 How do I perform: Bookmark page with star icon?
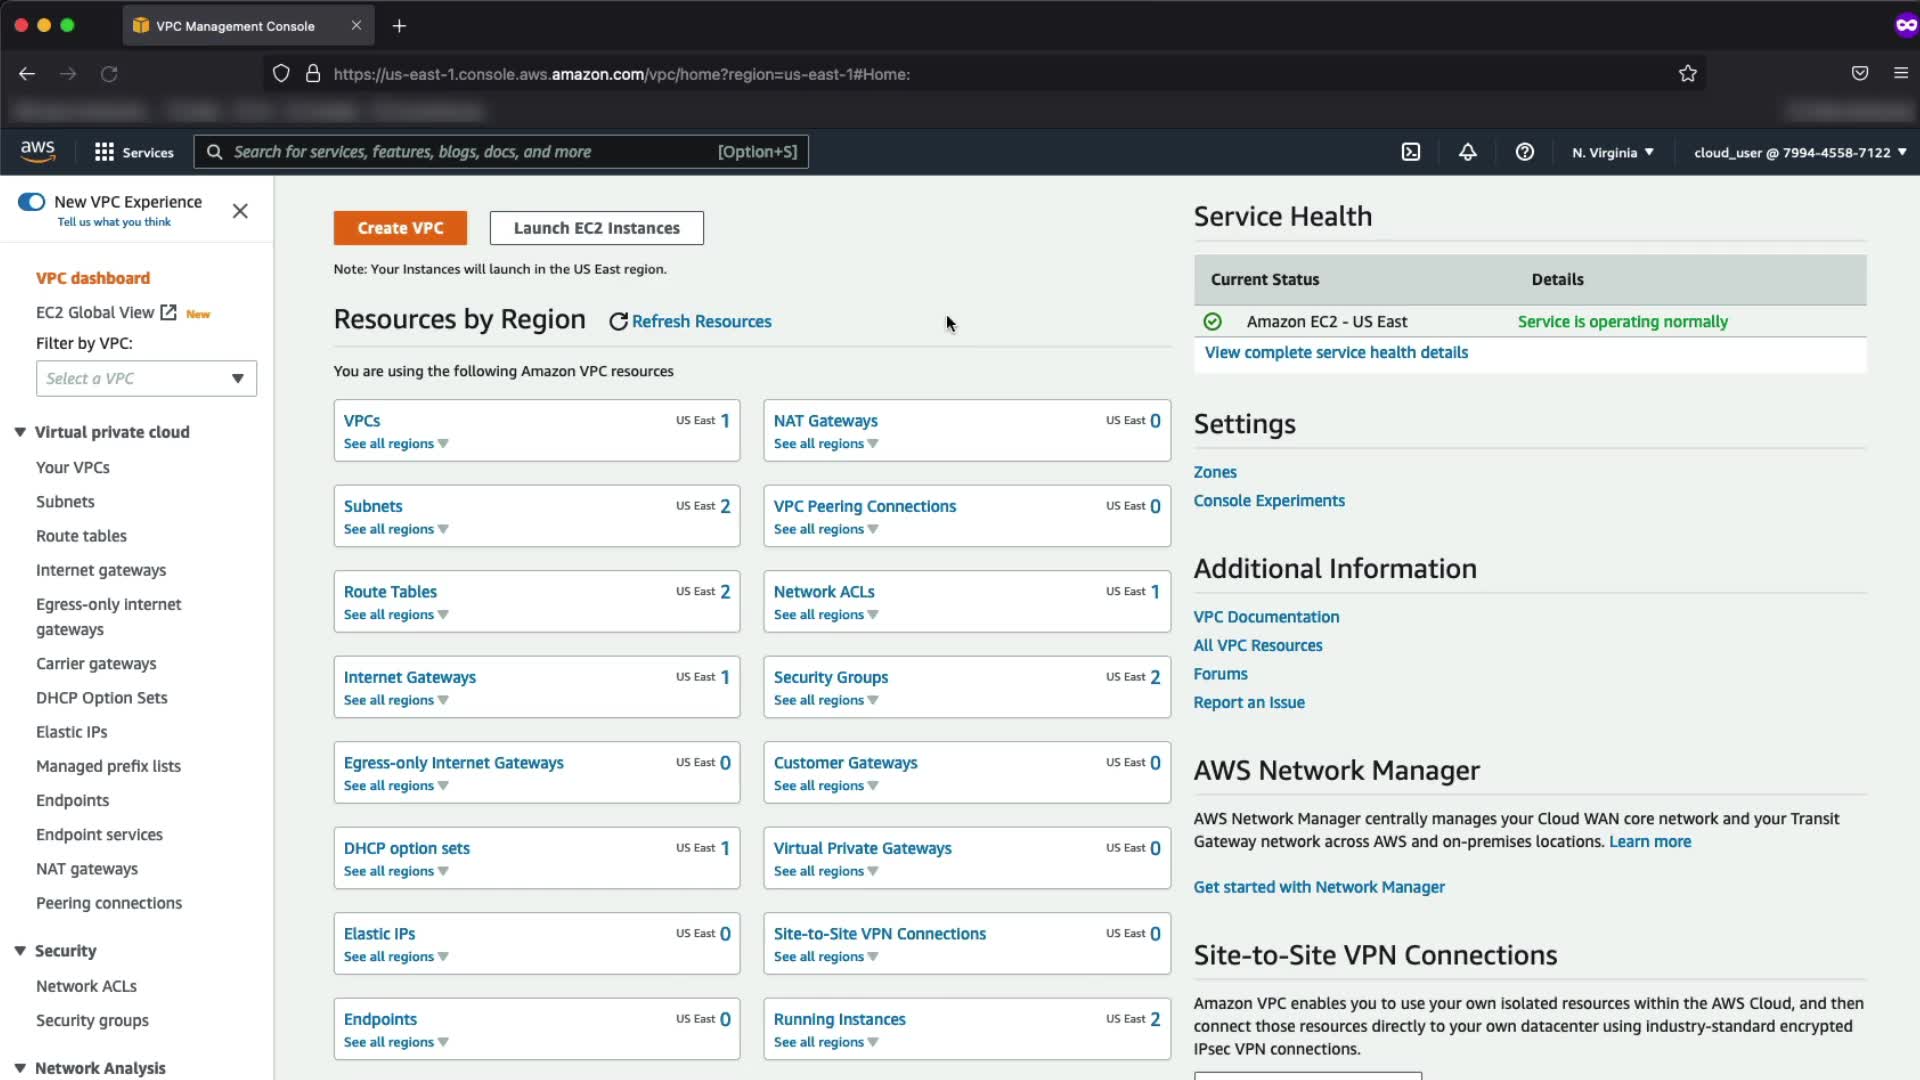(1687, 74)
